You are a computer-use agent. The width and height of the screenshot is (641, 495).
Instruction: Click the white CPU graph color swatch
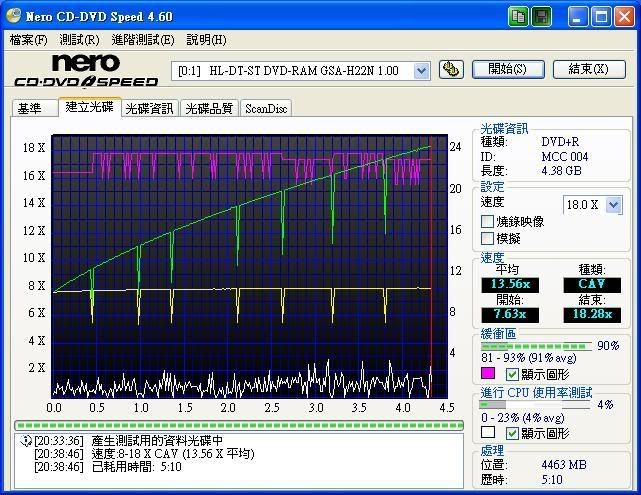pos(488,432)
